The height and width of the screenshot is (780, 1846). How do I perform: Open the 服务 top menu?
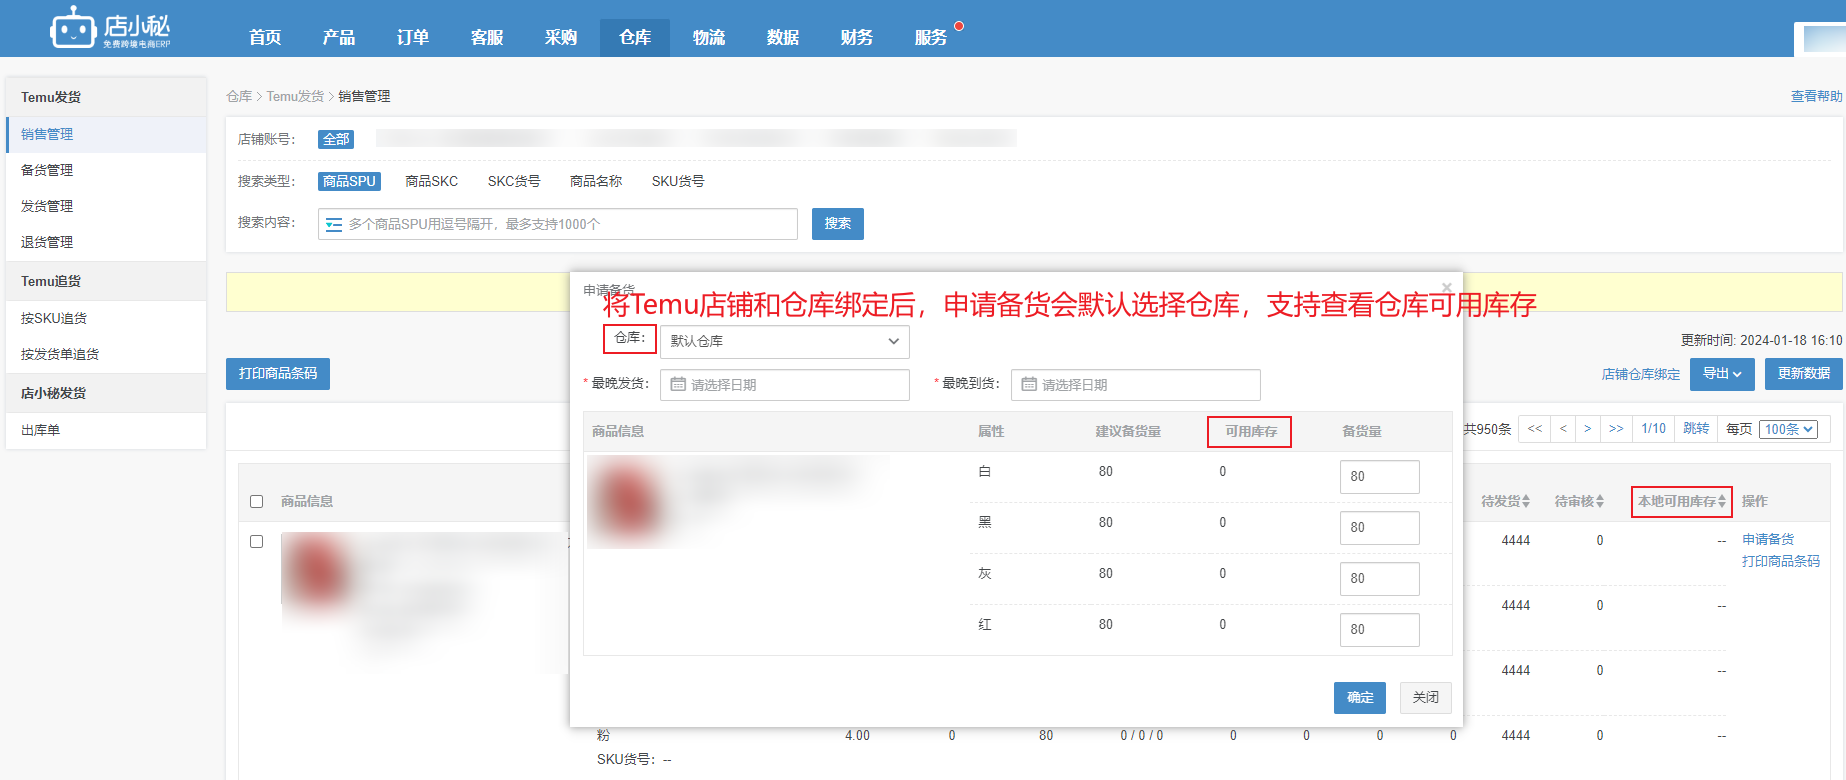click(x=931, y=37)
